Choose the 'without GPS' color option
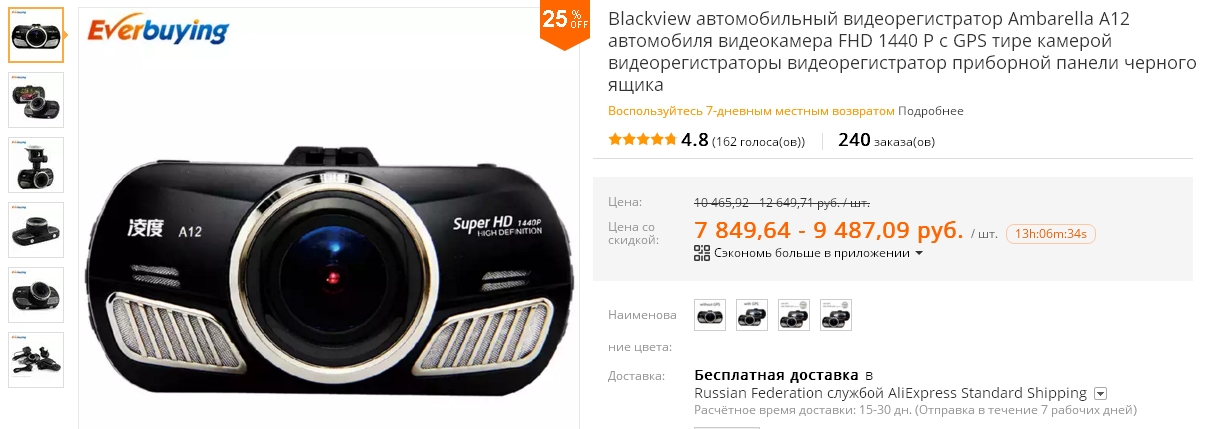This screenshot has height=429, width=1207. tap(710, 315)
